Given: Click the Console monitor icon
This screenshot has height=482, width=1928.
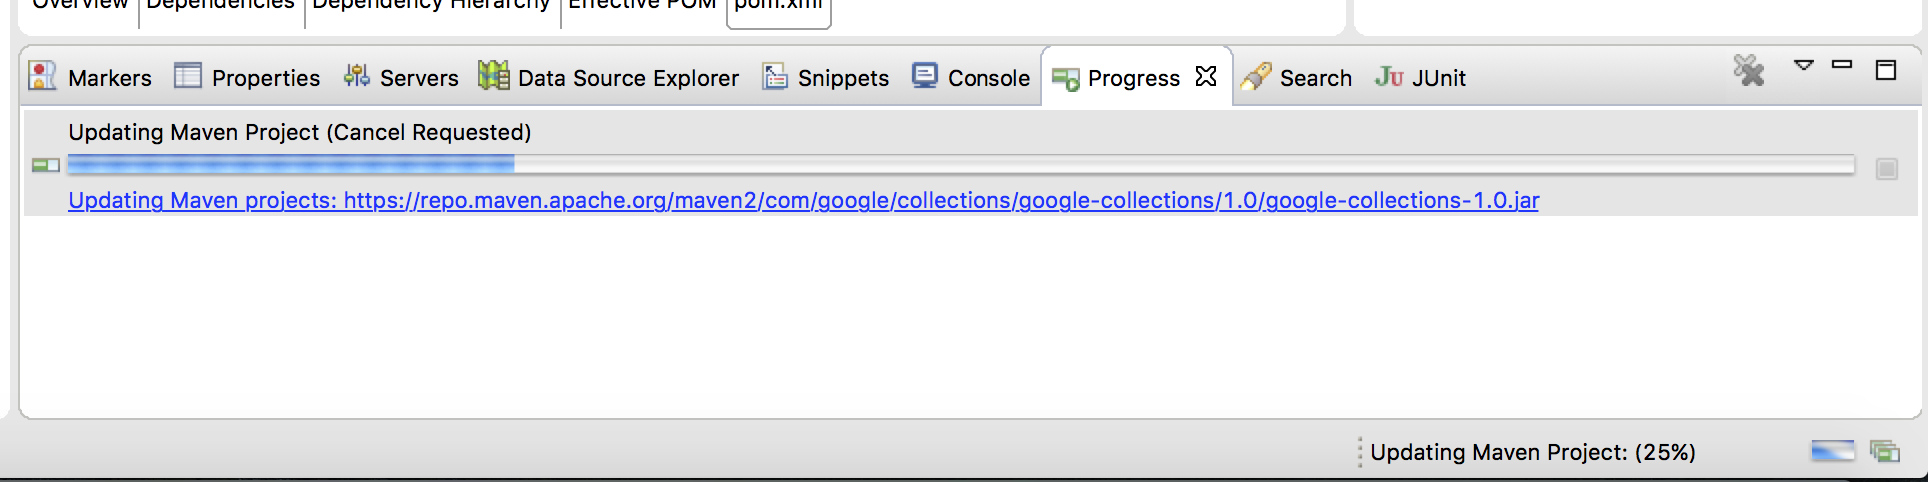Looking at the screenshot, I should pyautogui.click(x=925, y=76).
